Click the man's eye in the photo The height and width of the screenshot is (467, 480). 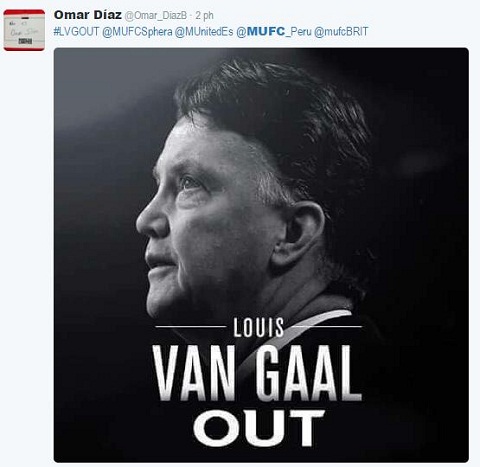tap(188, 183)
